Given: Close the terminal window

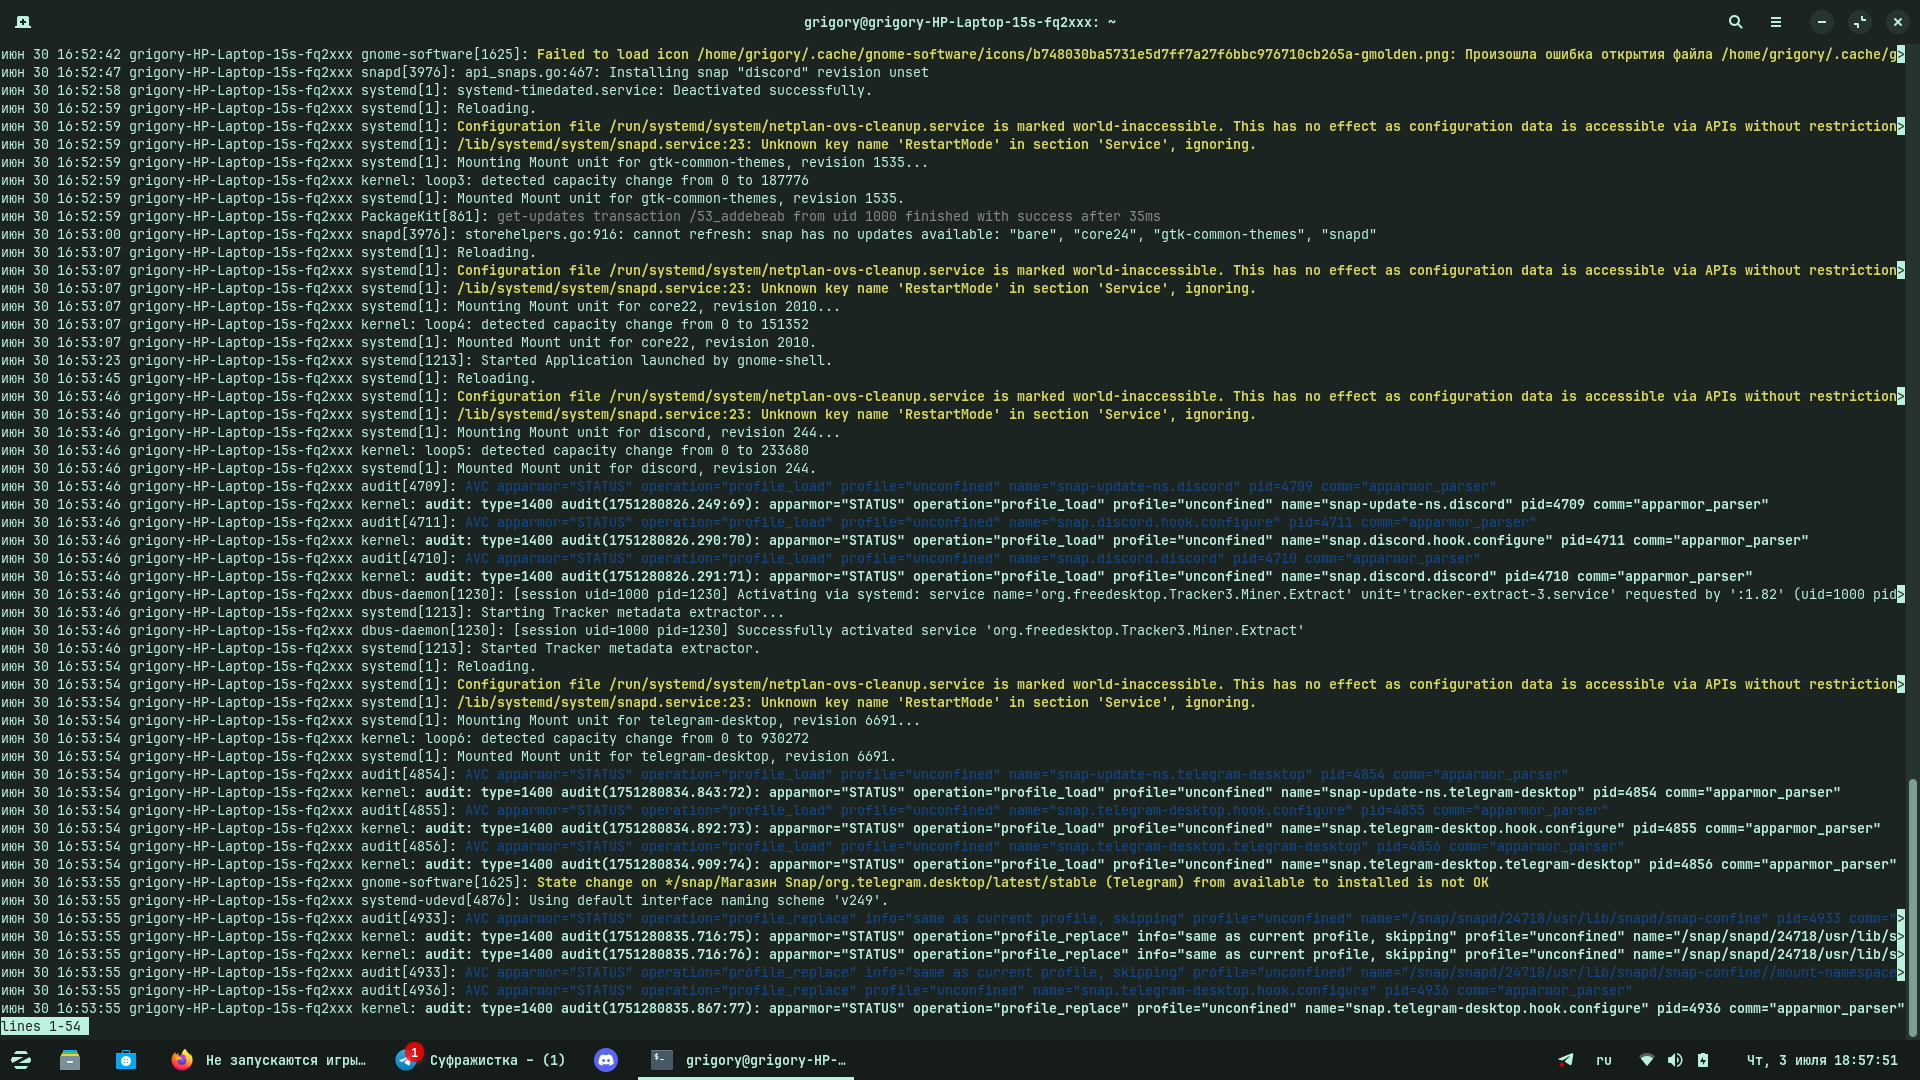Looking at the screenshot, I should point(1897,22).
